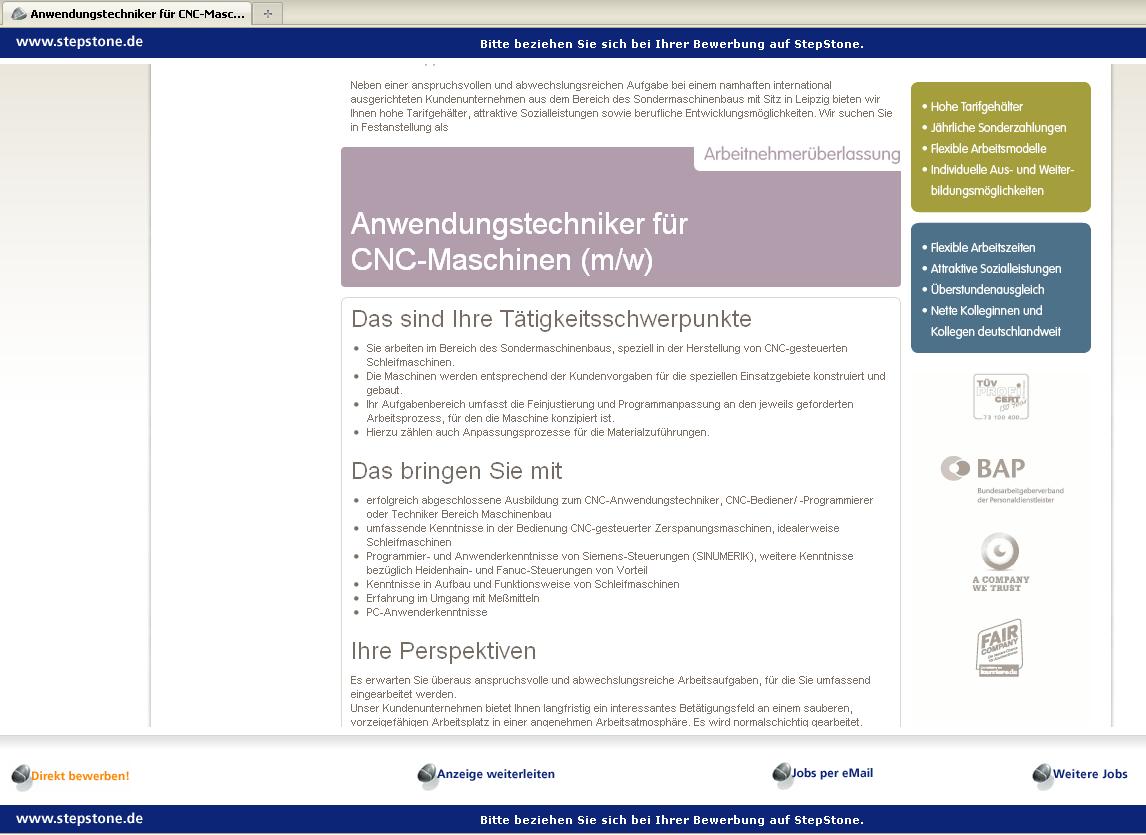Click the job title Anwendungstechniker für CNC-Maschinen (m/w)
This screenshot has height=835, width=1146.
(519, 241)
